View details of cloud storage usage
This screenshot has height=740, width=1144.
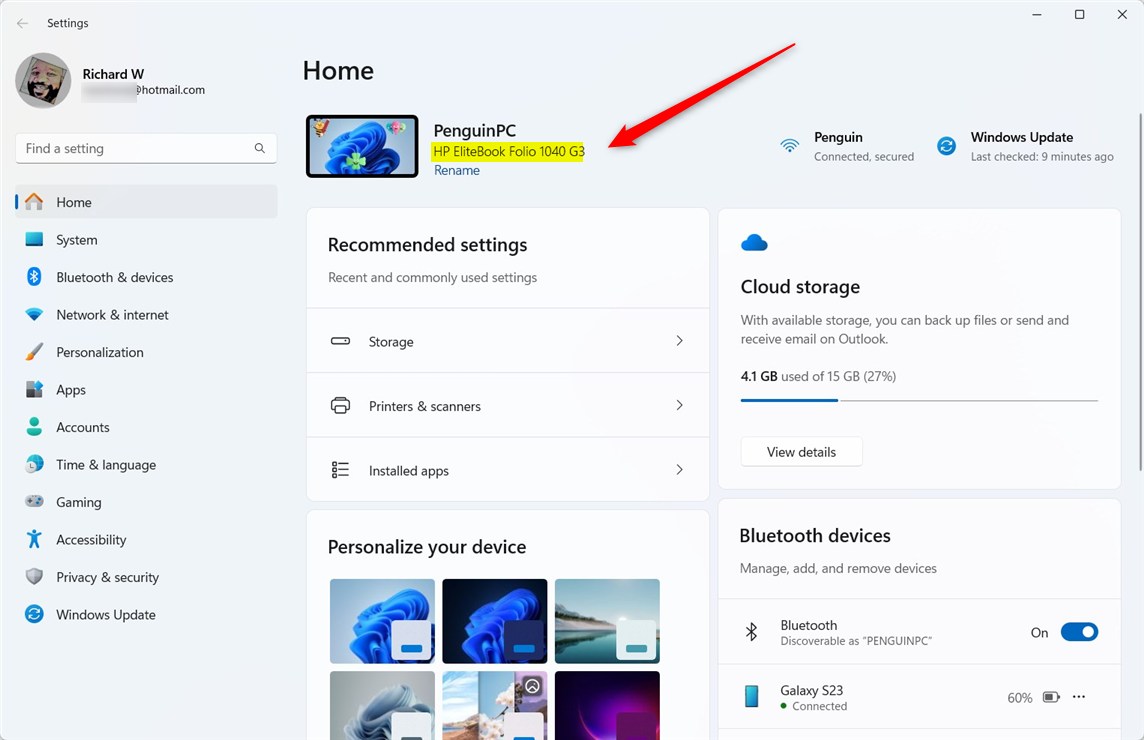[x=800, y=451]
